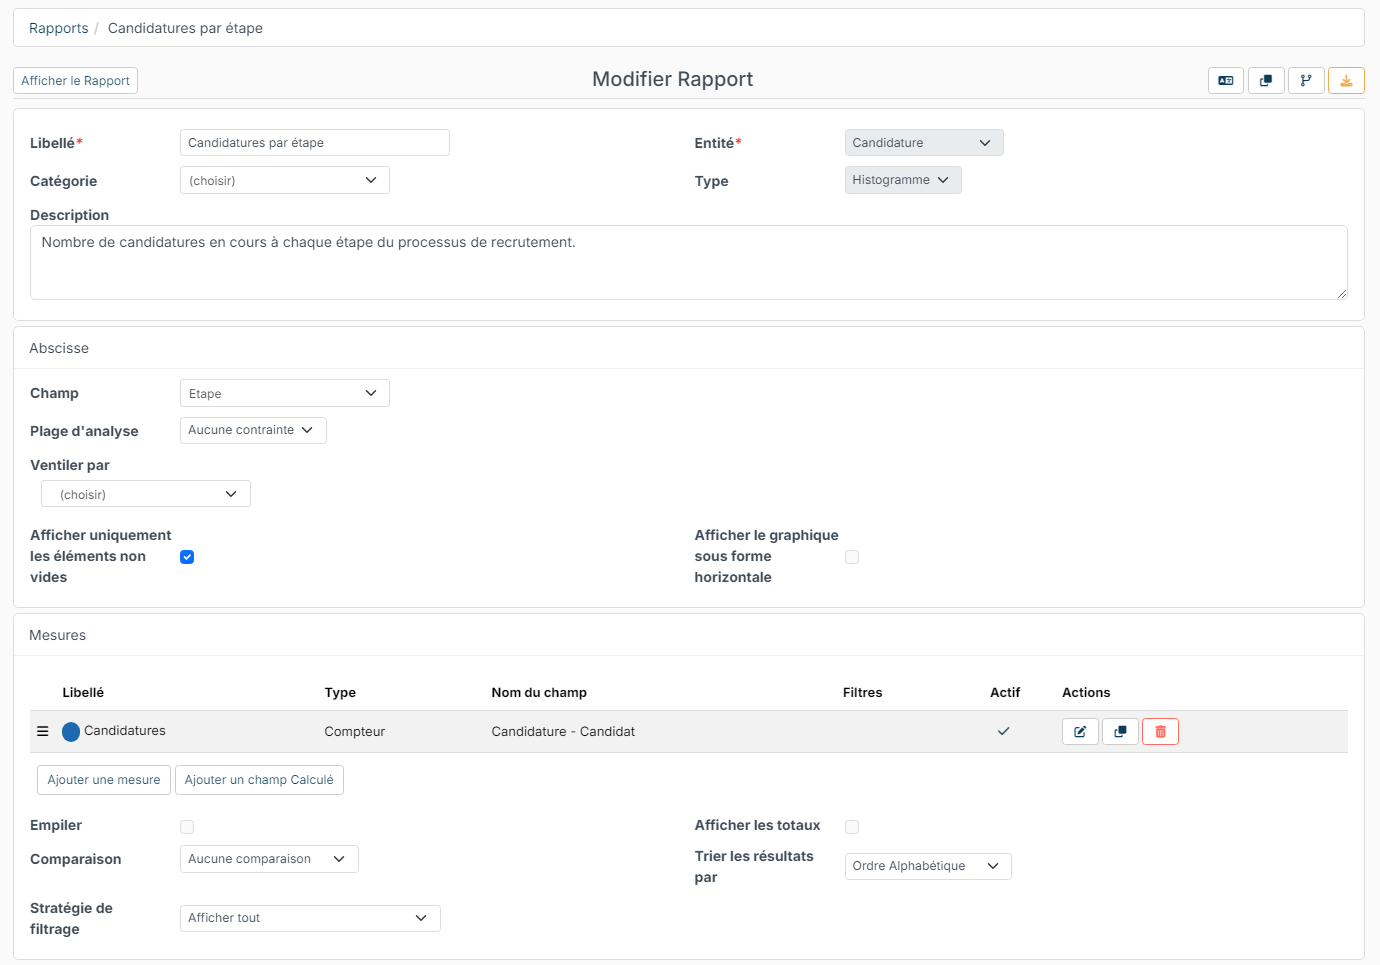Toggle the horizontal chart display checkbox

[852, 557]
